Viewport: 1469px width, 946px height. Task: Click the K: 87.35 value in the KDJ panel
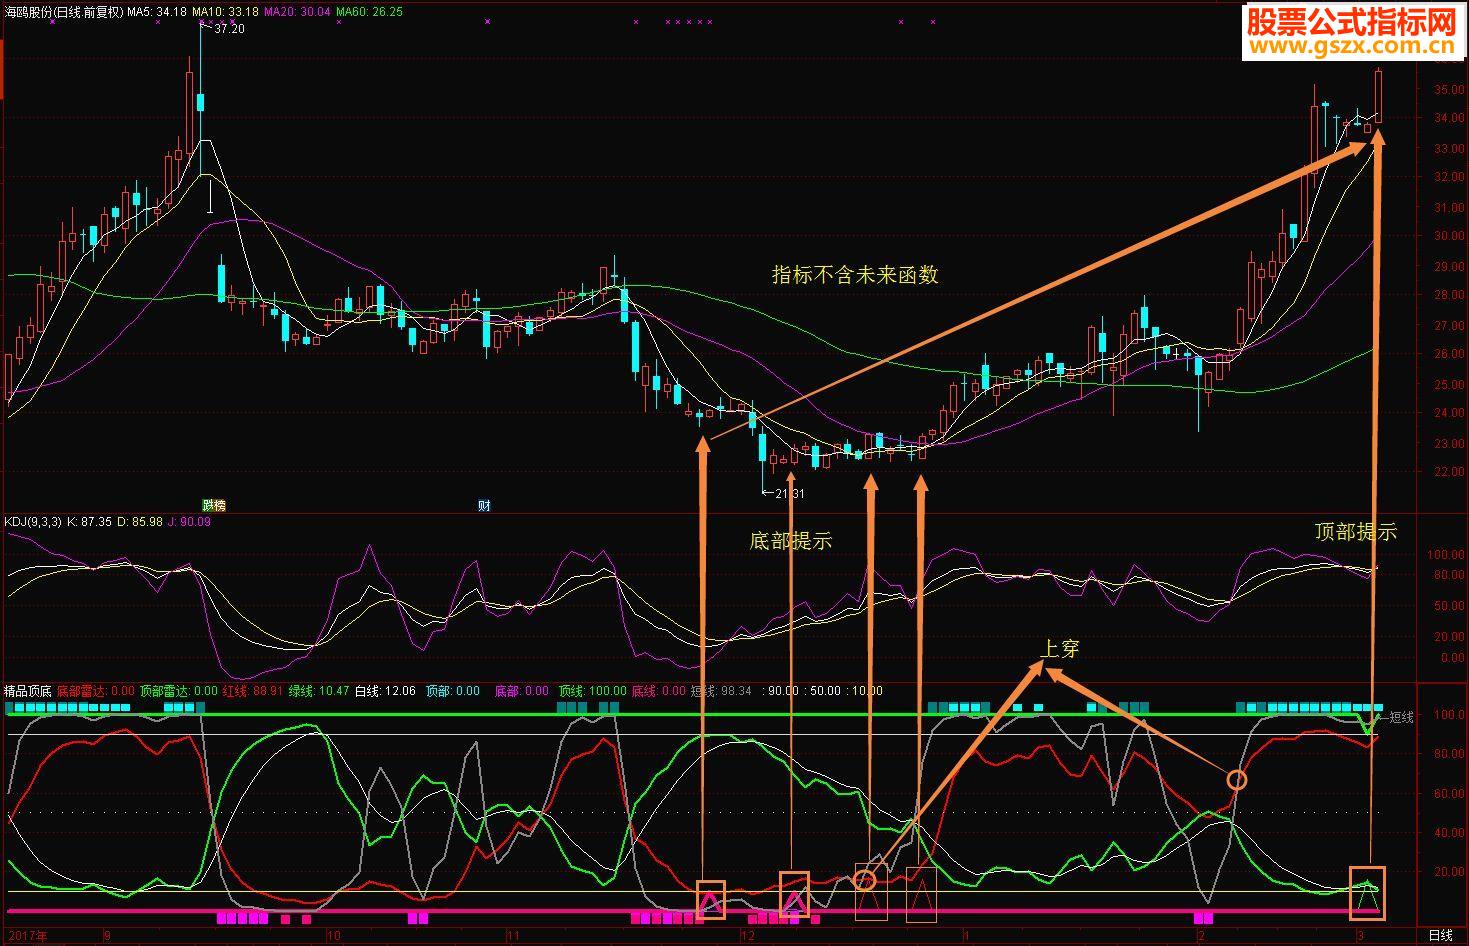click(90, 522)
